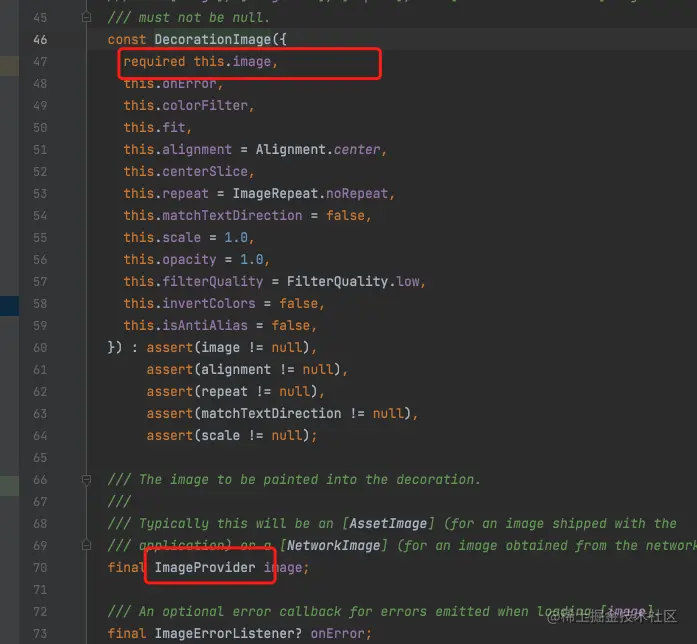Click 'assert(matchTextDirection != null)' statement
The height and width of the screenshot is (644, 697).
[279, 414]
